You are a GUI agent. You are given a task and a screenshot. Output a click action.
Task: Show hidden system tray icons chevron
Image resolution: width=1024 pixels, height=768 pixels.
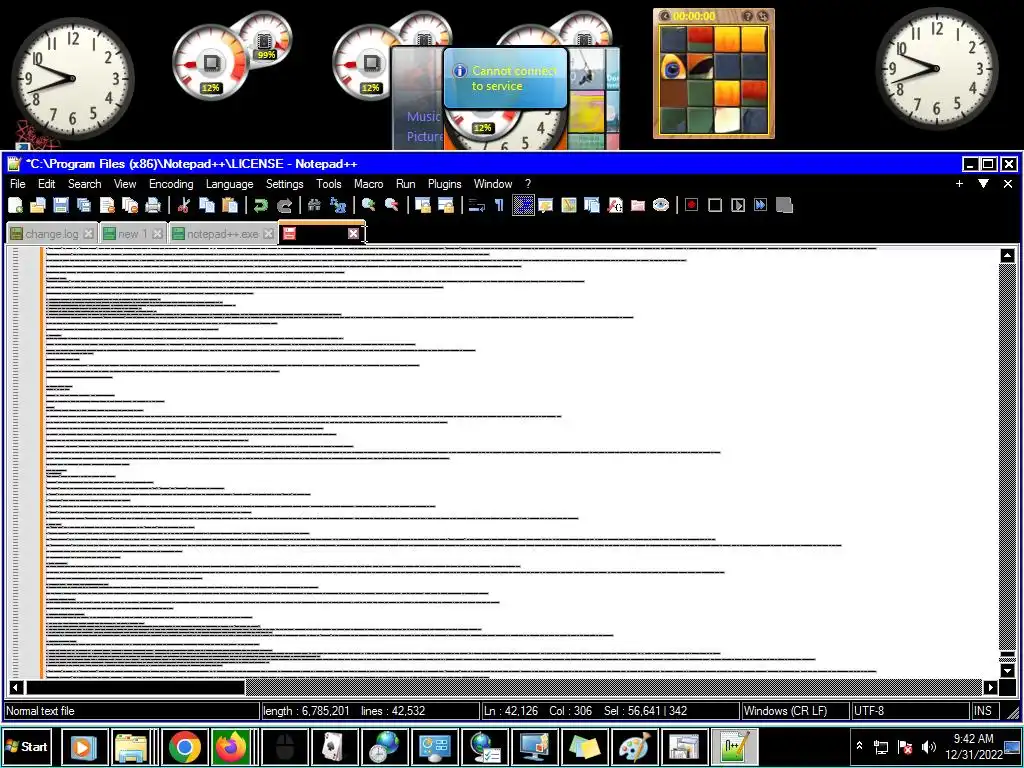tap(859, 746)
